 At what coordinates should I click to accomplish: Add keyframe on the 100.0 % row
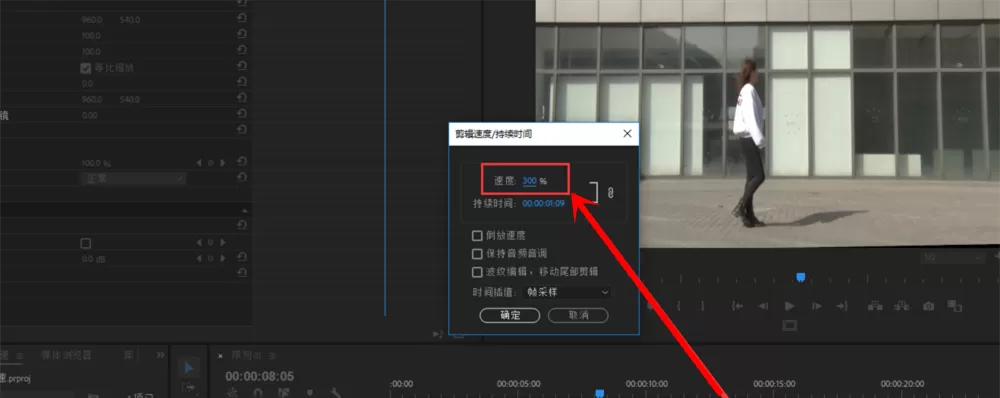pyautogui.click(x=210, y=163)
